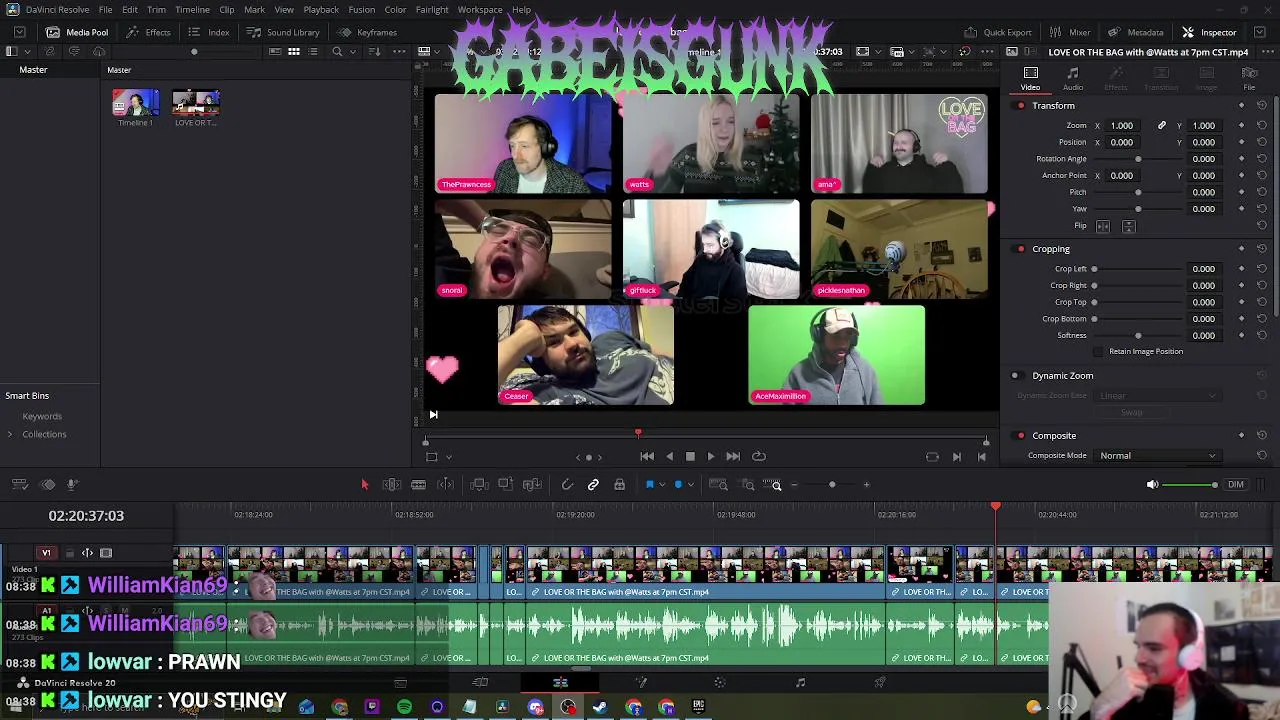The image size is (1280, 720).
Task: Activate the Trim Edit Mode tool
Action: pos(392,485)
